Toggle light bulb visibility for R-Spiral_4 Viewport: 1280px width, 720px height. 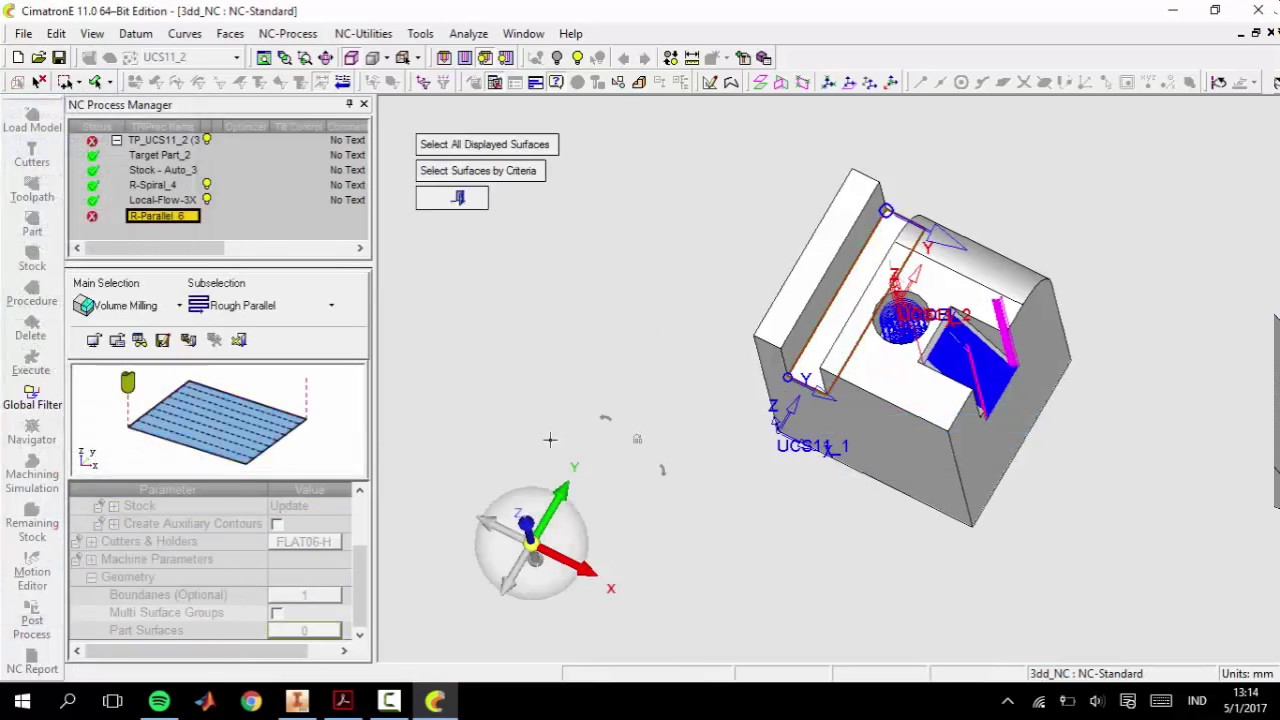click(207, 185)
